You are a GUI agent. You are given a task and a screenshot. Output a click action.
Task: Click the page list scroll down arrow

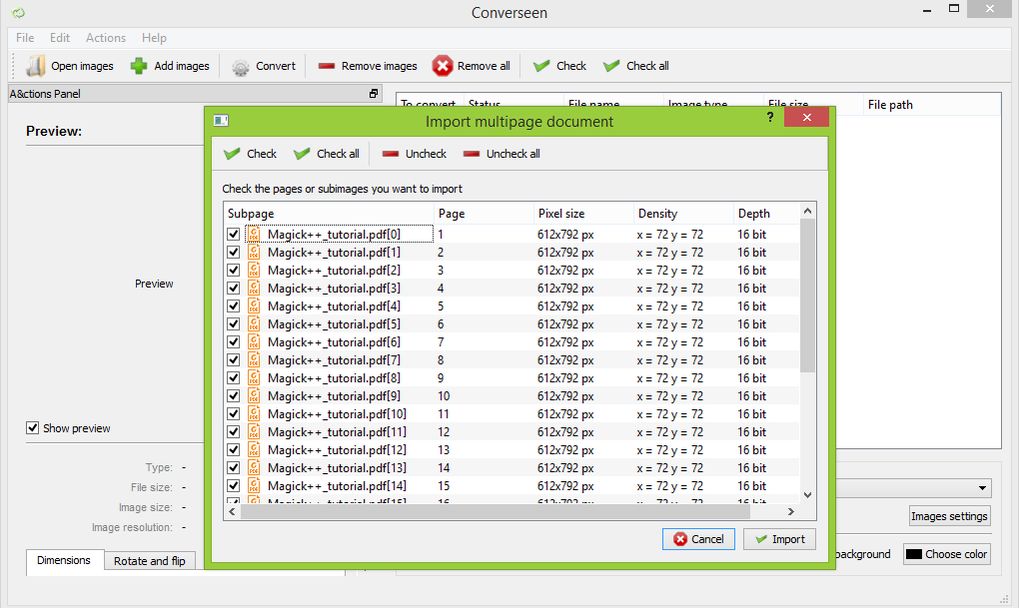807,495
